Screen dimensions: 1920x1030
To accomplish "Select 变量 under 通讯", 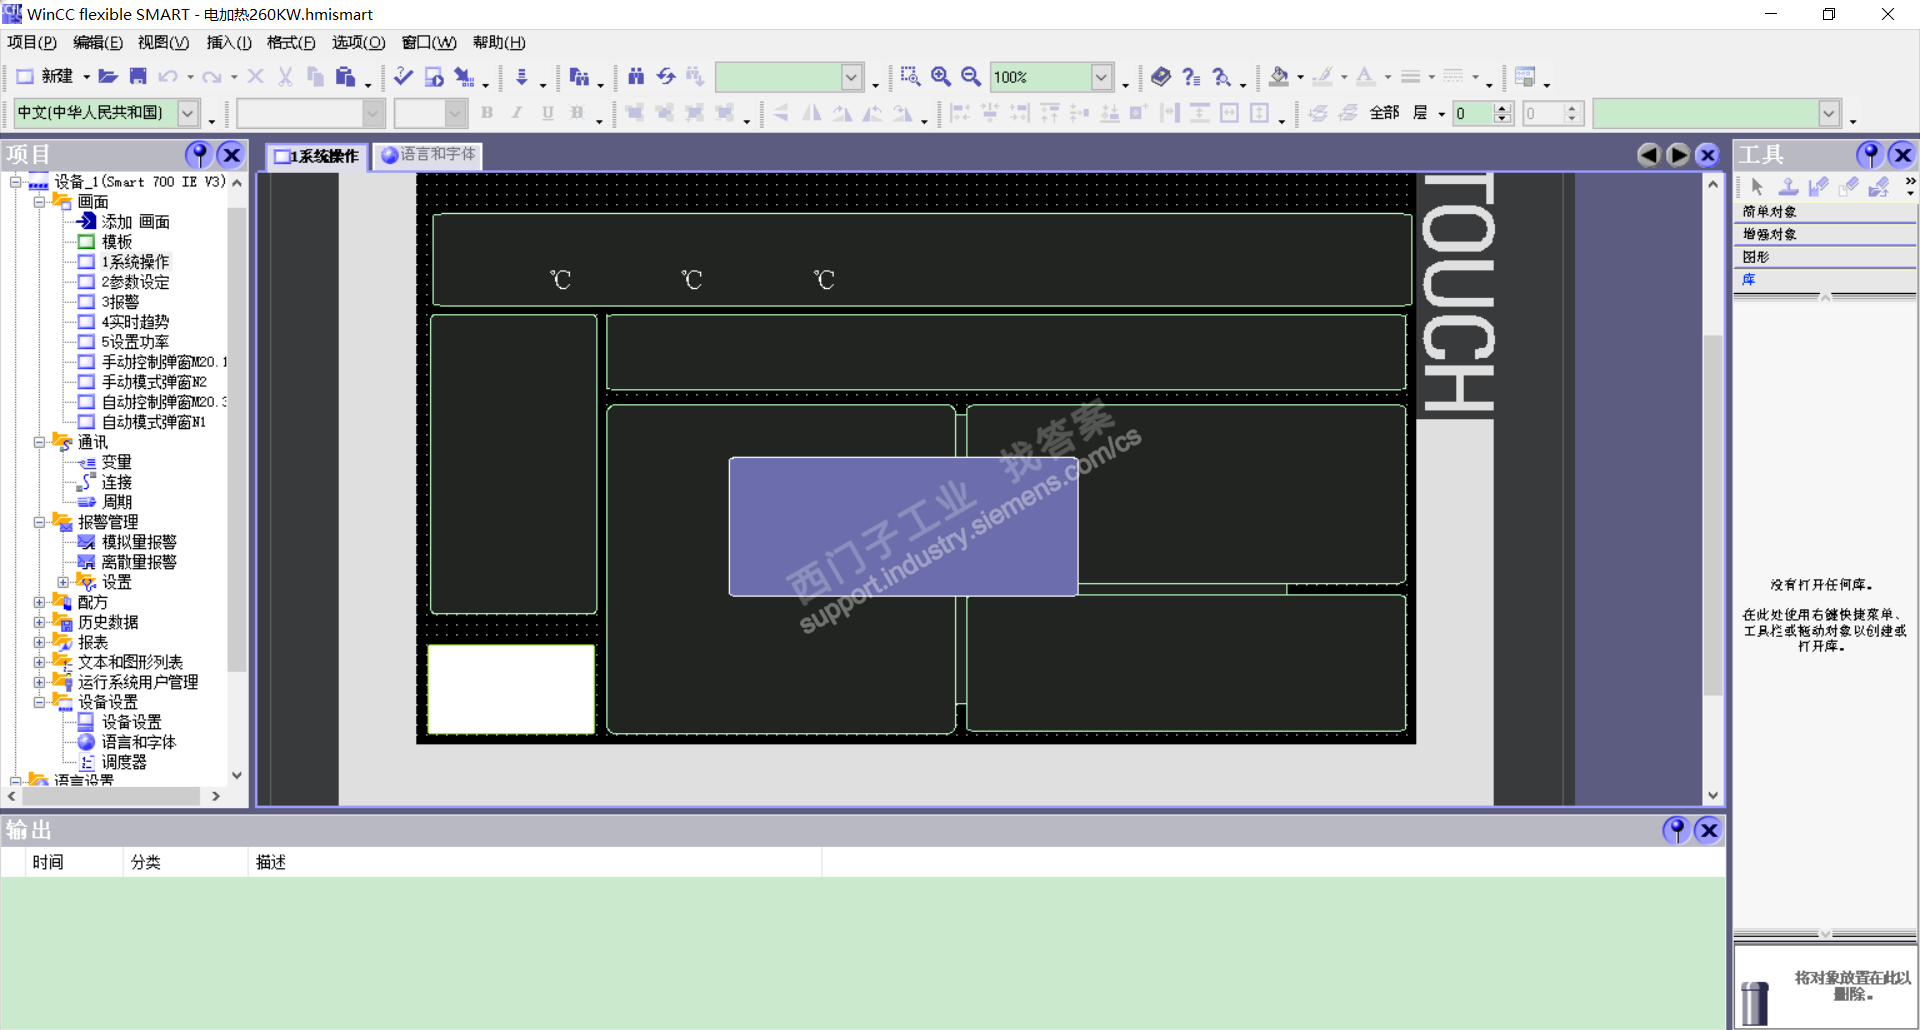I will [x=116, y=462].
